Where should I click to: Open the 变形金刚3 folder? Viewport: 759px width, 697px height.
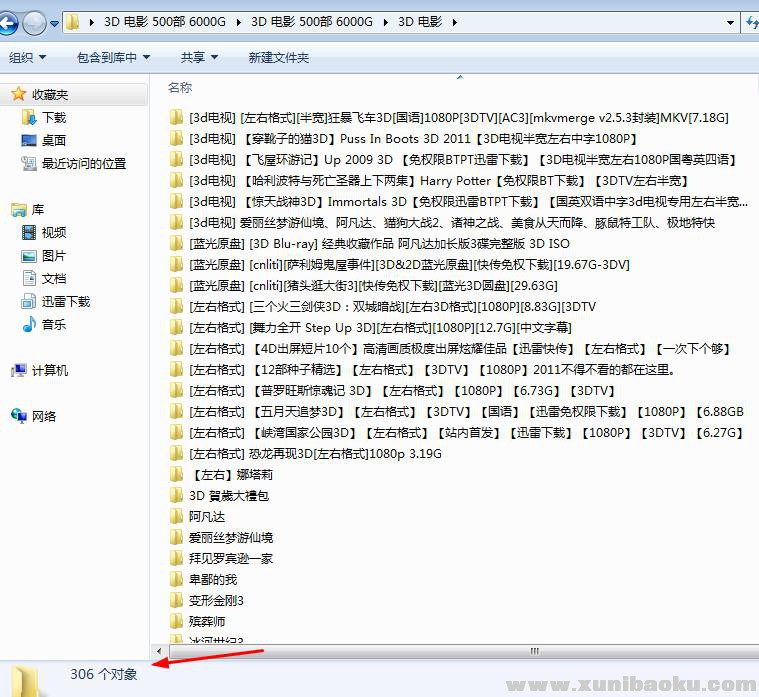click(216, 600)
